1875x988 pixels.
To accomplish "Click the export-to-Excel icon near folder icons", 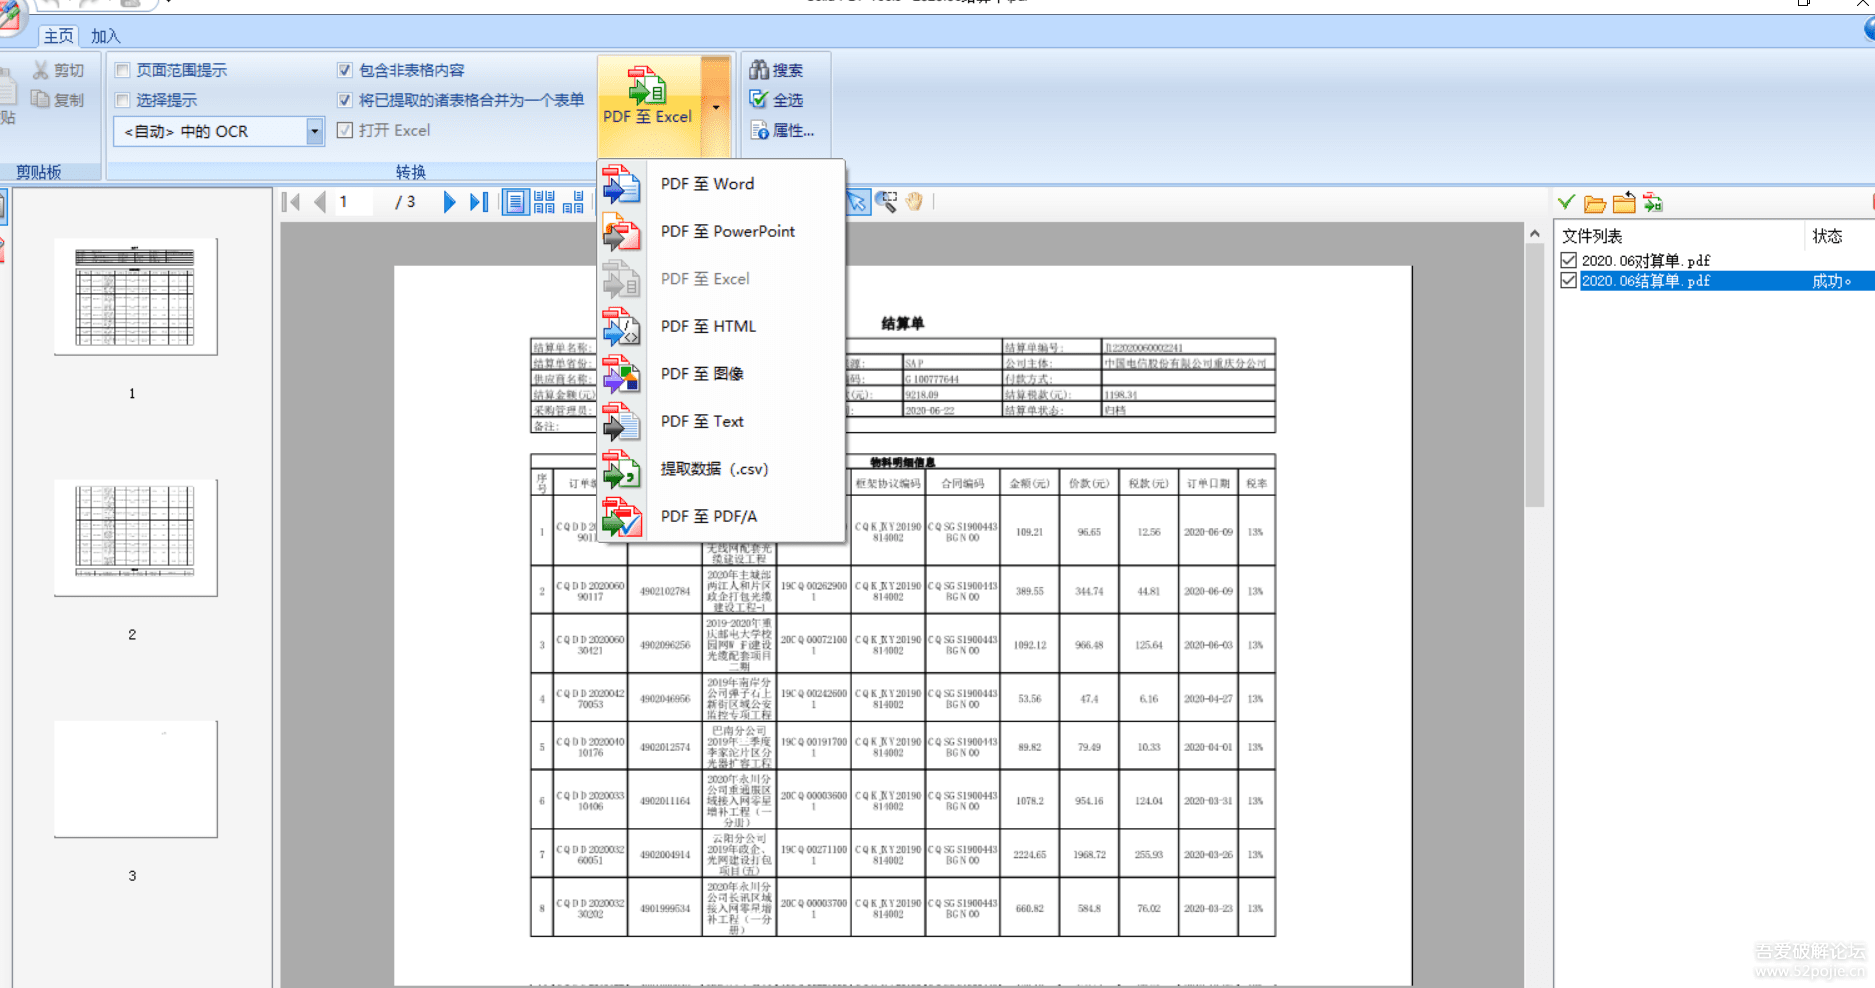I will [x=1653, y=202].
